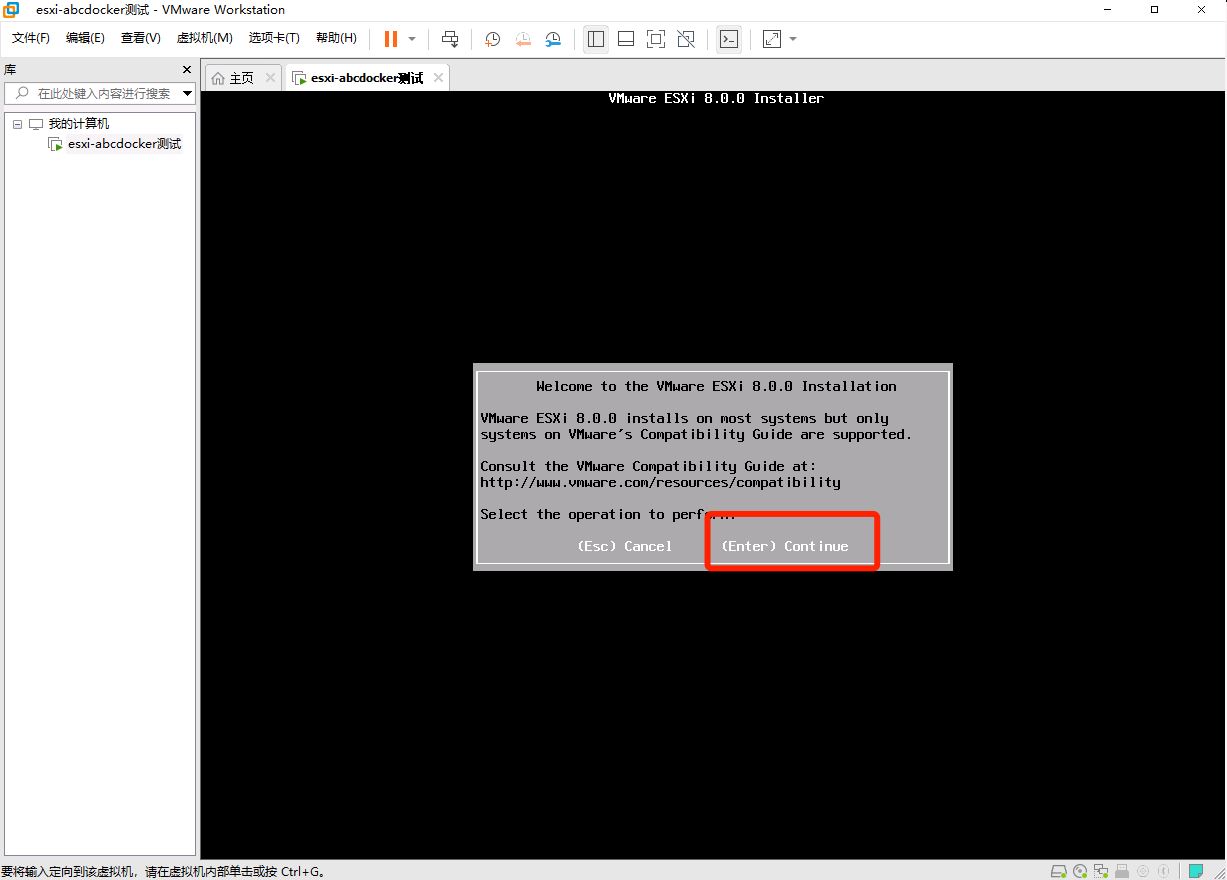
Task: Click the grayed Bluetooth device status icon
Action: [1163, 871]
